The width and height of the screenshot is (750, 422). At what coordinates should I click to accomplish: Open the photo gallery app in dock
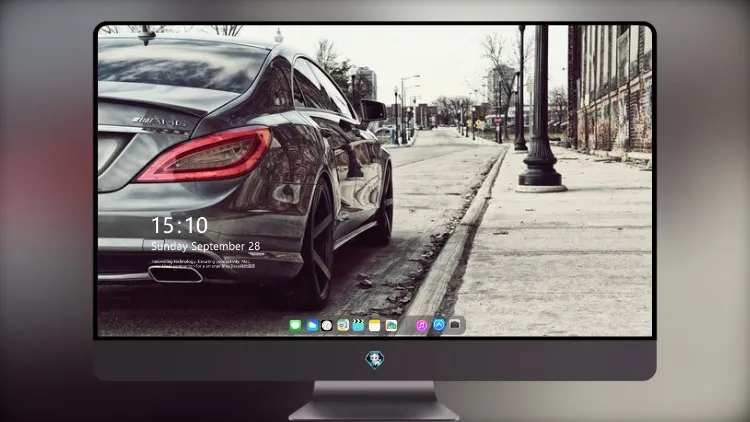coord(391,325)
